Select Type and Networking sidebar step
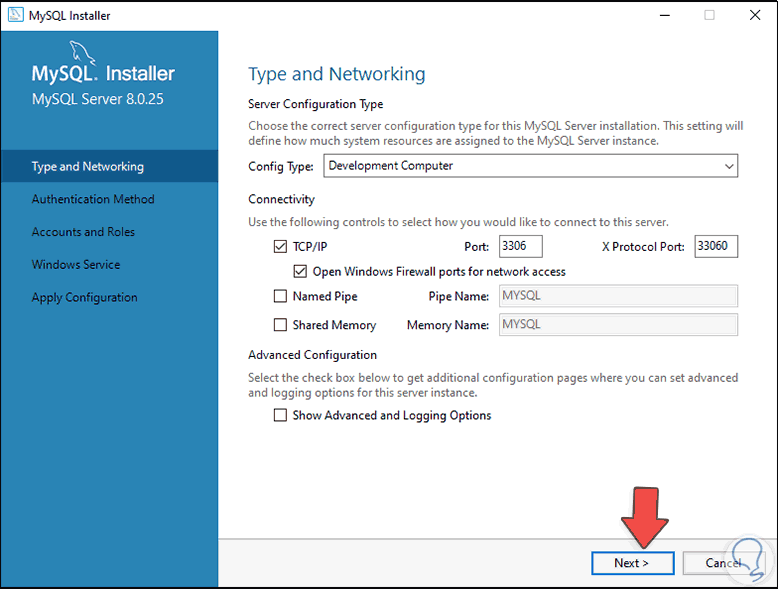This screenshot has width=778, height=589. click(109, 166)
